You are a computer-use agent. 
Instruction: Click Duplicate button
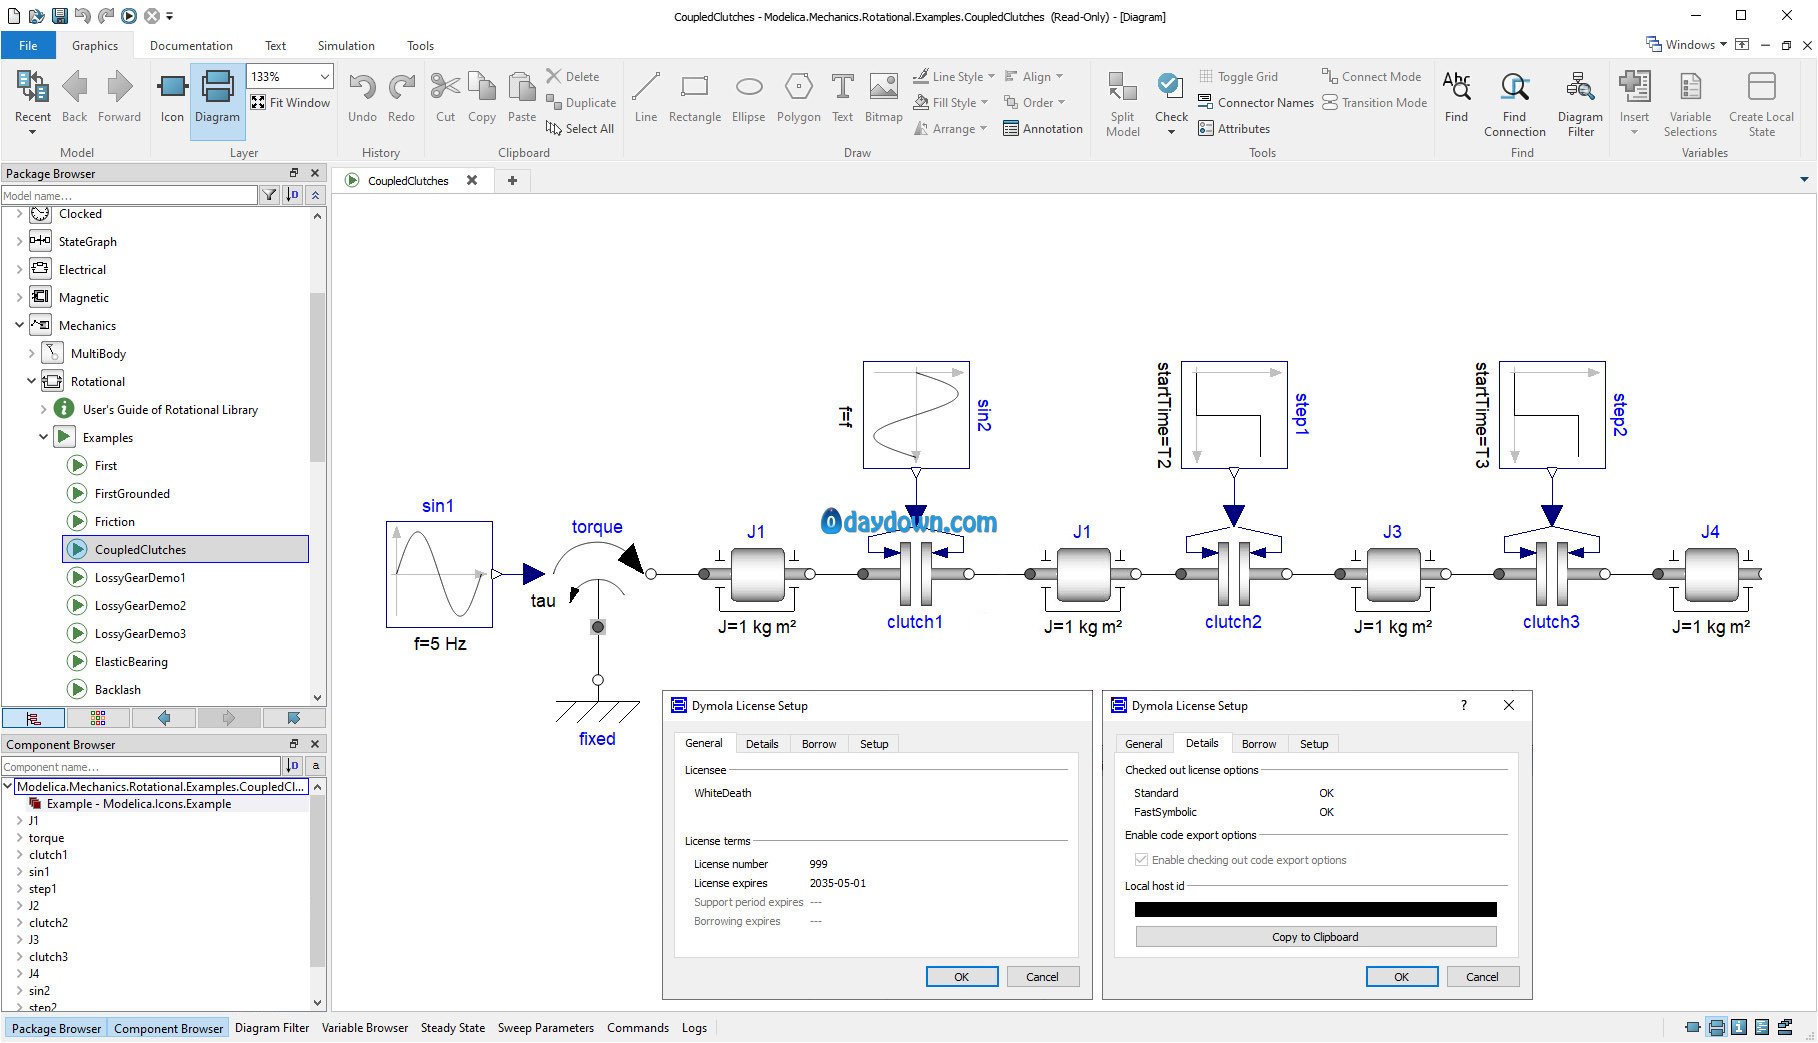(581, 103)
